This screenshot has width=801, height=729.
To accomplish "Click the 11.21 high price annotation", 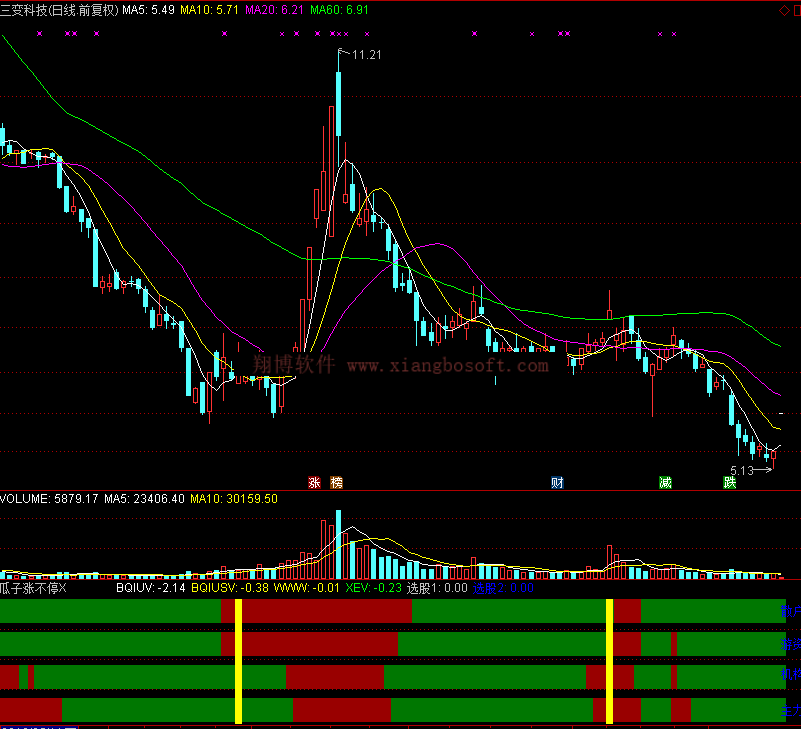I will click(x=368, y=54).
